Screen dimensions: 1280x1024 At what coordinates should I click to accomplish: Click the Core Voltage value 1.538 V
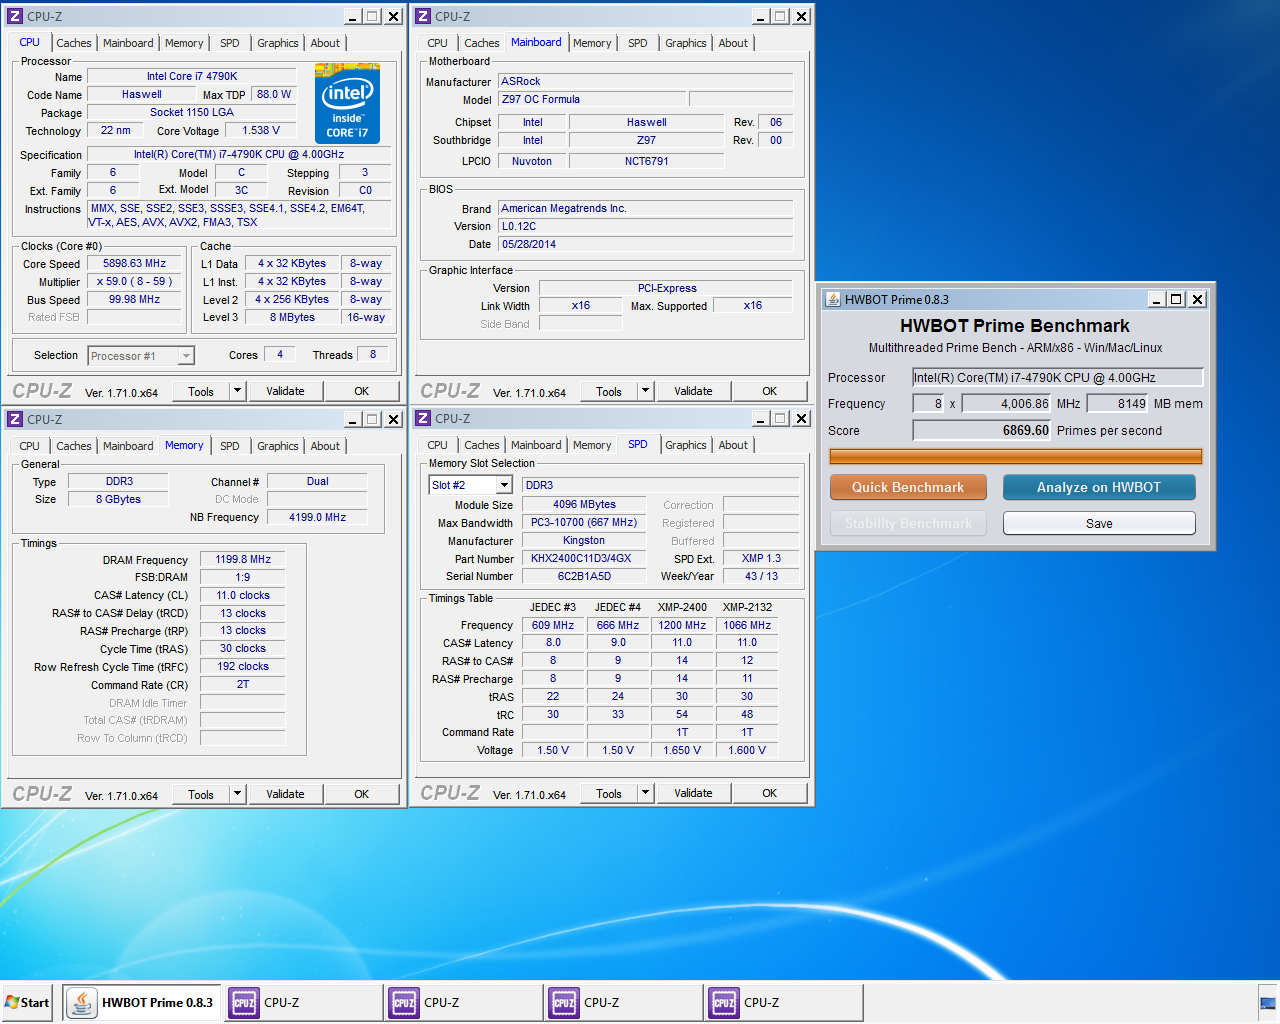pyautogui.click(x=261, y=130)
